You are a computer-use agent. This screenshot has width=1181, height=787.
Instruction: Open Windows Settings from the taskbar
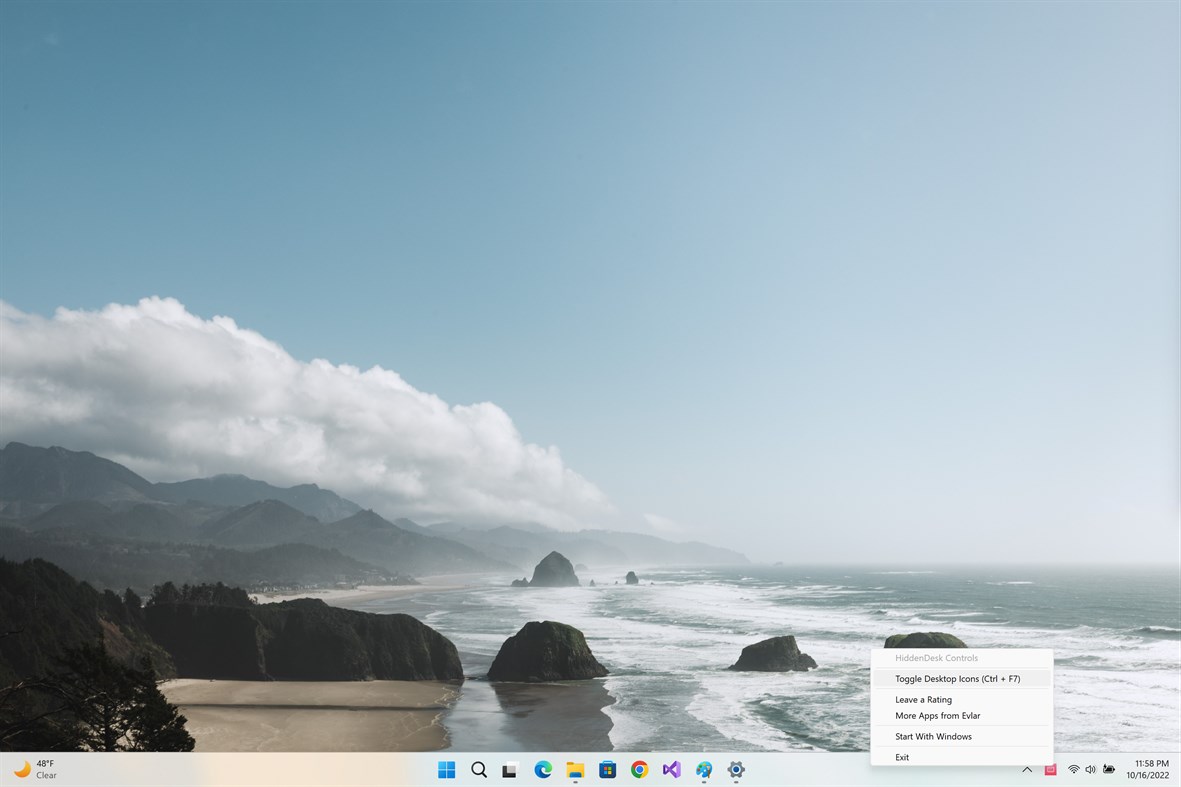point(736,770)
